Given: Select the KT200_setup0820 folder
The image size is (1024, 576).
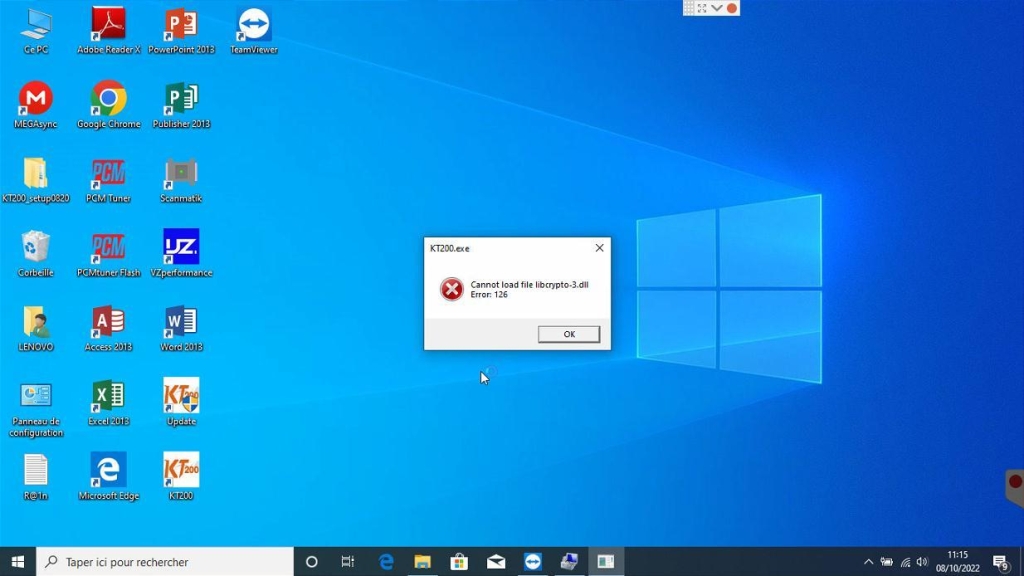Looking at the screenshot, I should (x=36, y=180).
